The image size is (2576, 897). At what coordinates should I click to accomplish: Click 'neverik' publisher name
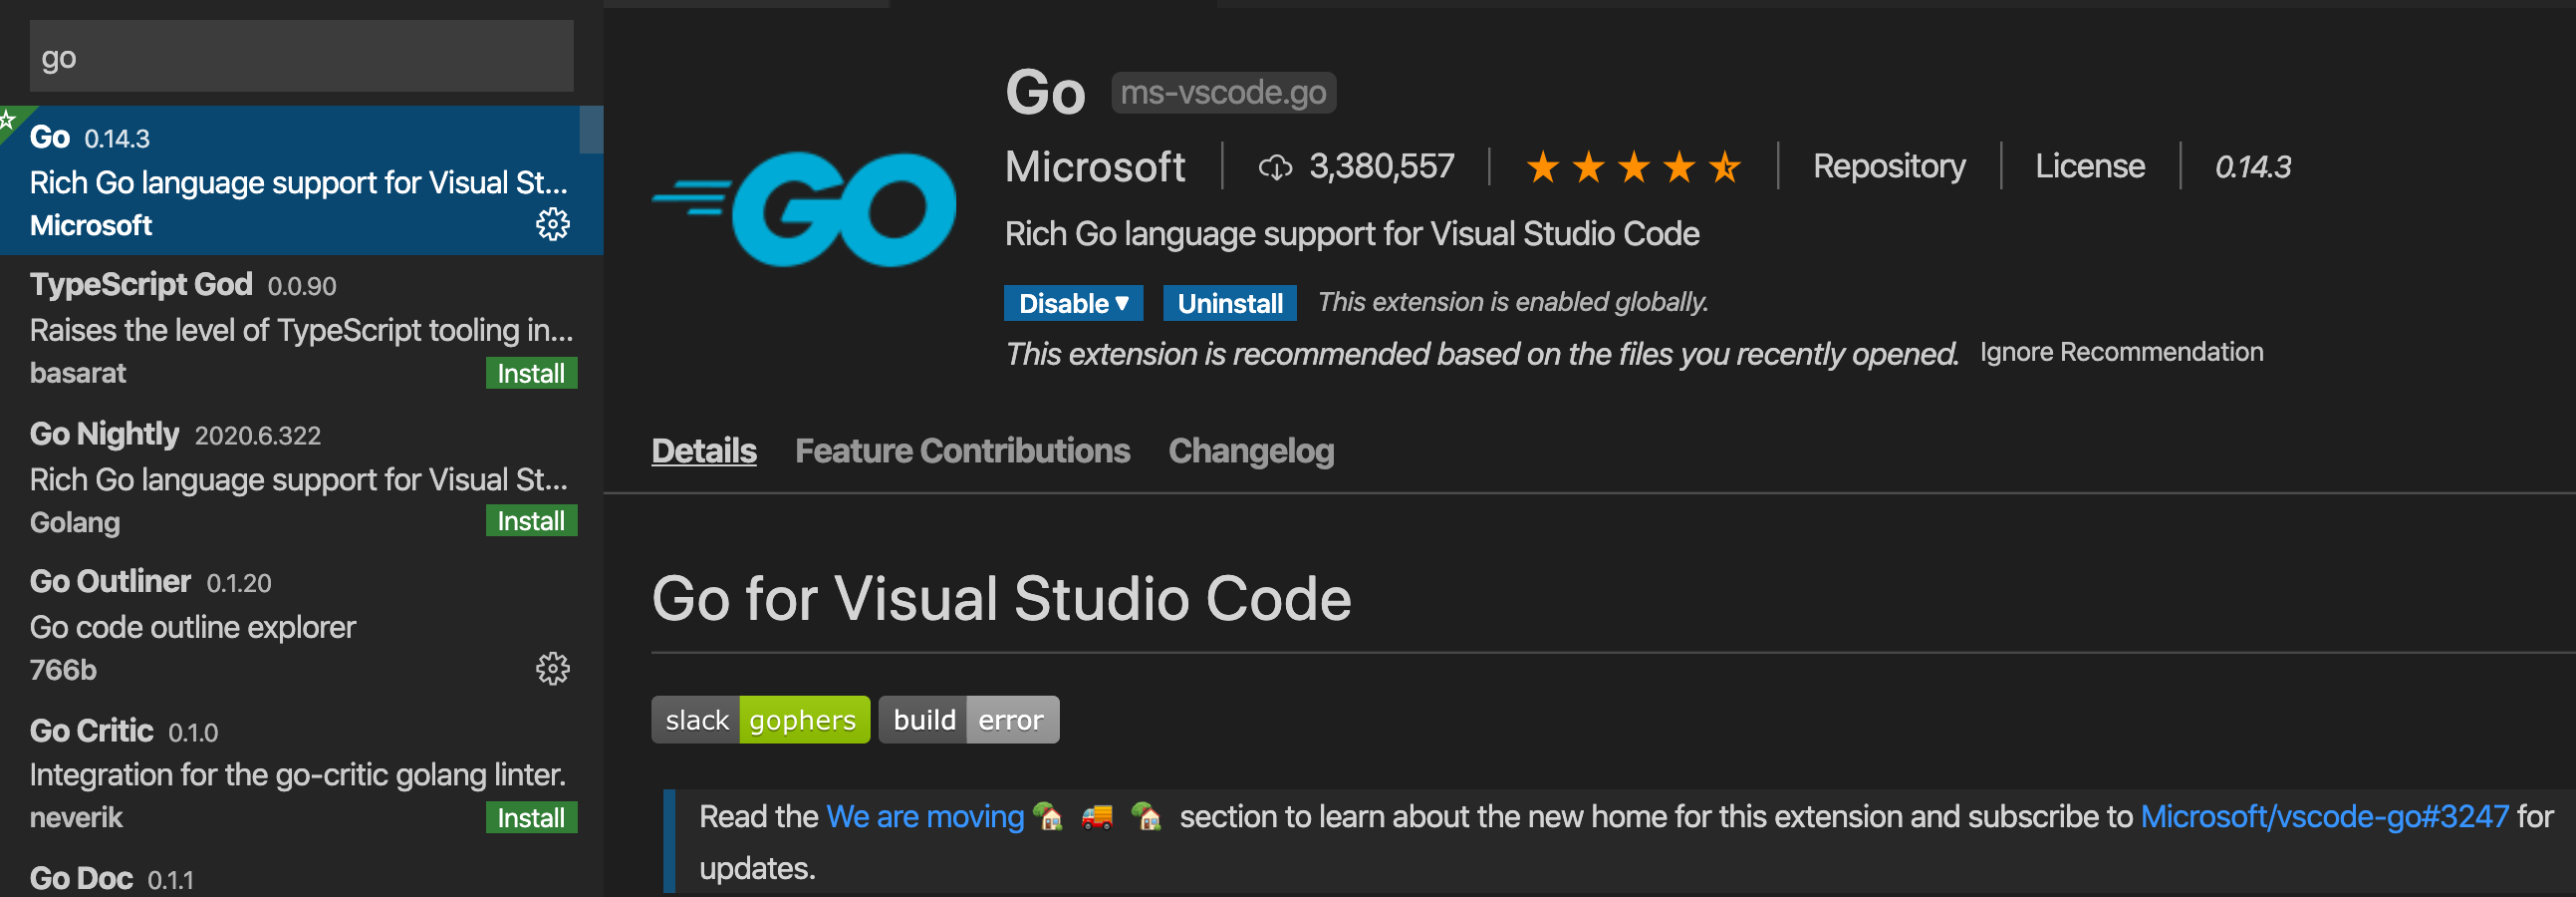coord(76,818)
